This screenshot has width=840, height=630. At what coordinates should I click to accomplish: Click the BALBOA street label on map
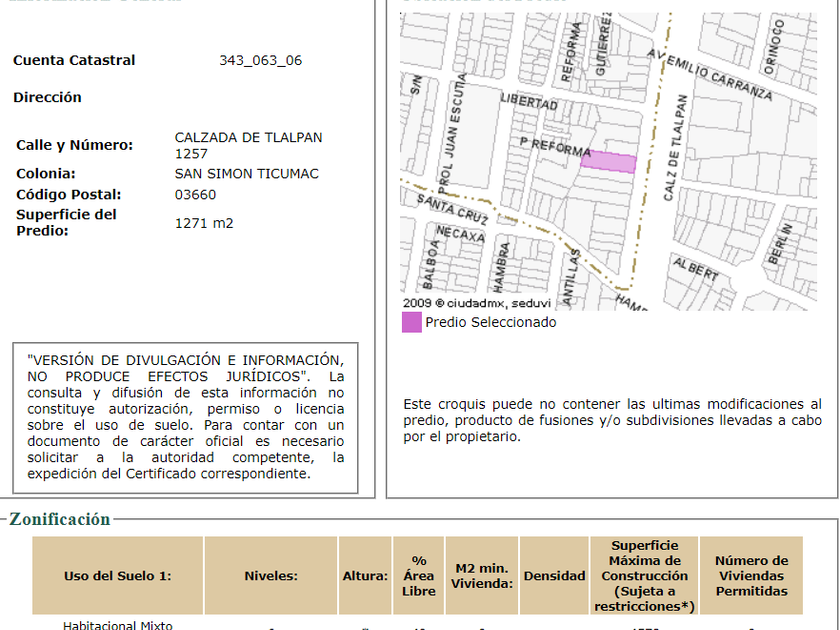[431, 264]
